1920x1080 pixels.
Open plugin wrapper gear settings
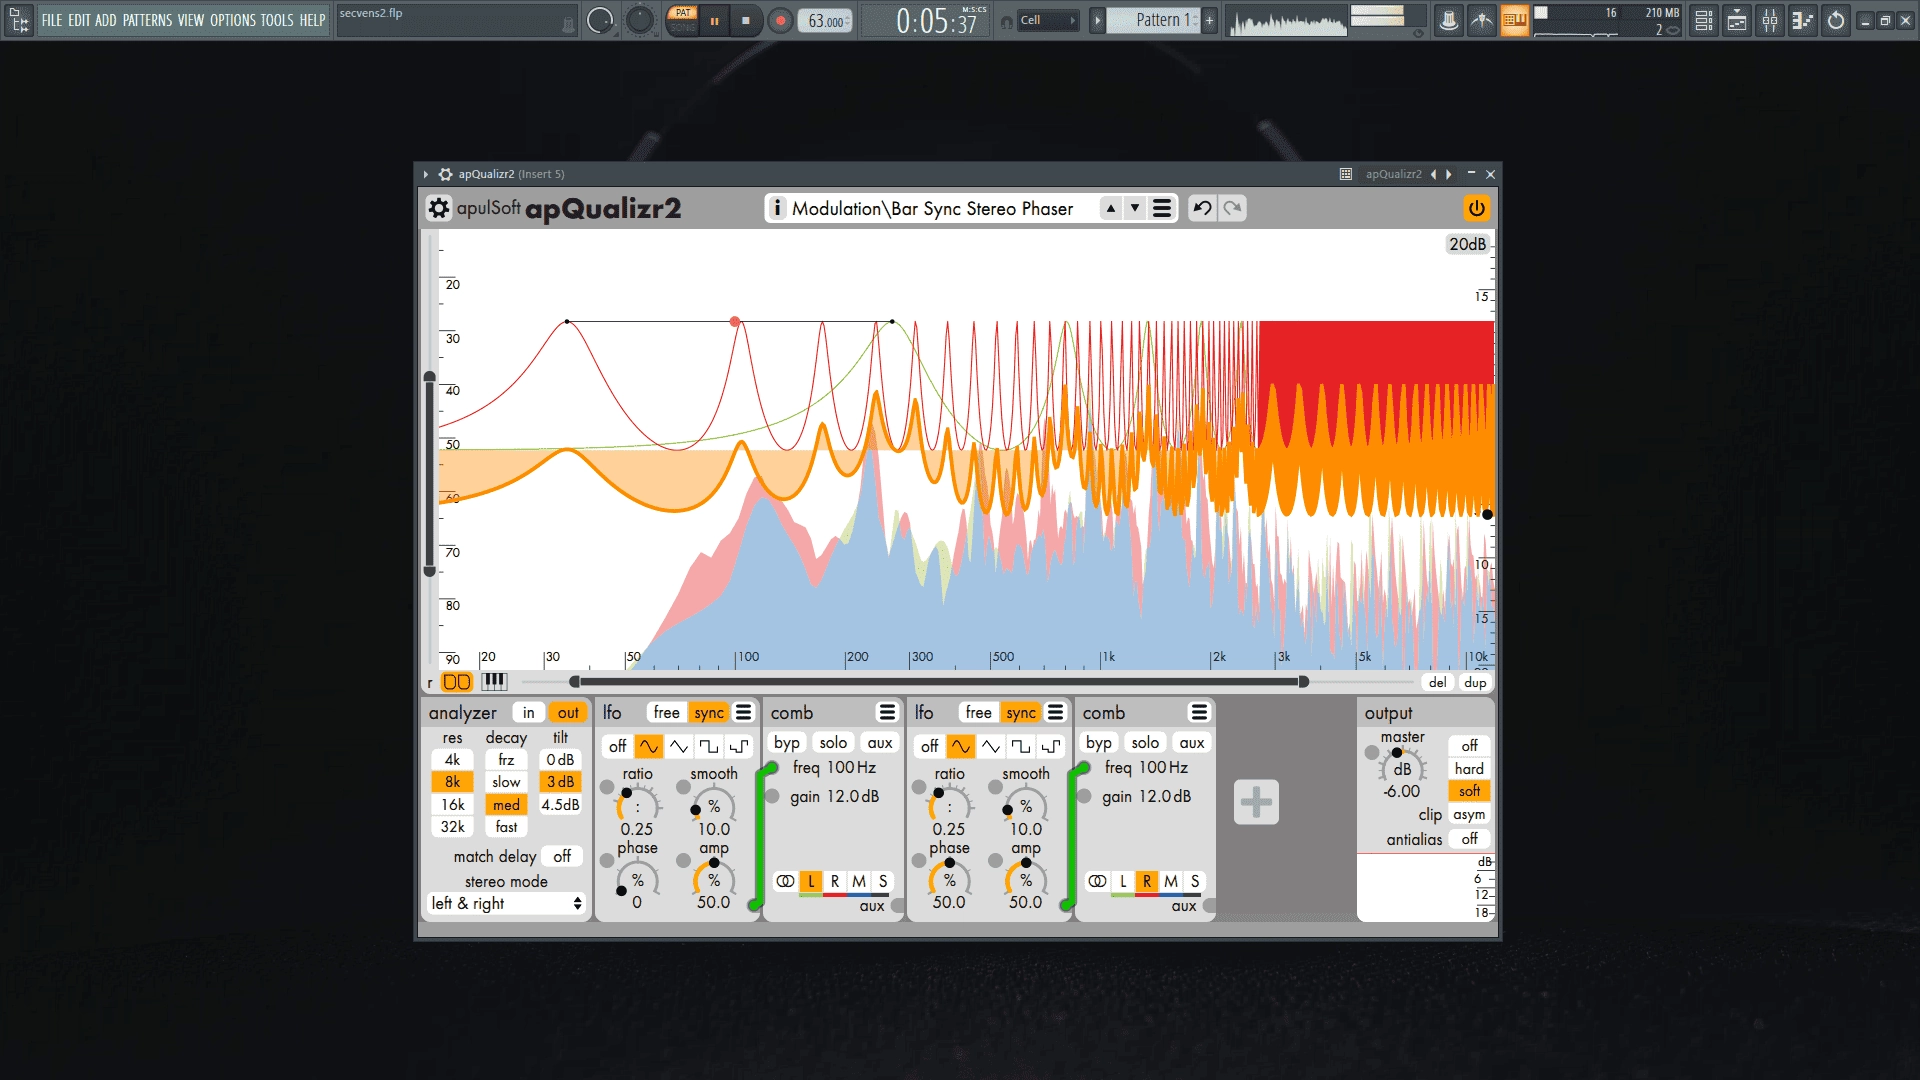[446, 174]
